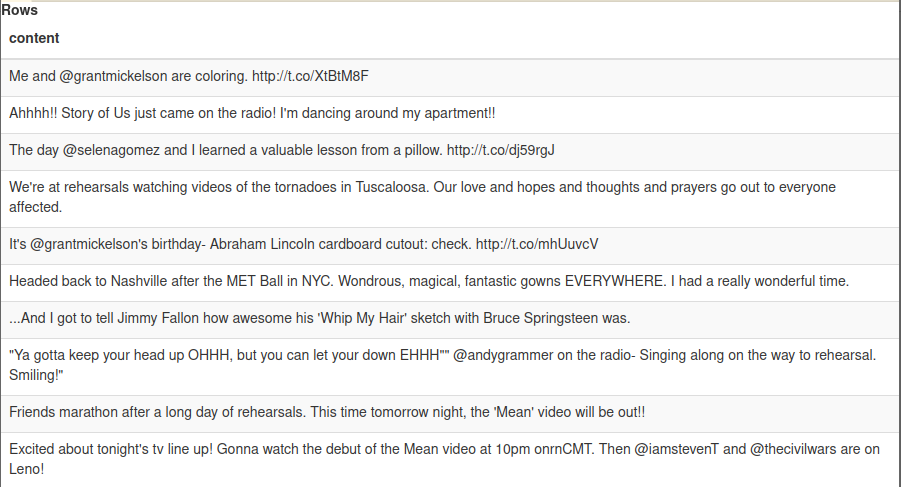Open the http://t.co/dj59rgJ link
The image size is (901, 487).
pos(500,150)
